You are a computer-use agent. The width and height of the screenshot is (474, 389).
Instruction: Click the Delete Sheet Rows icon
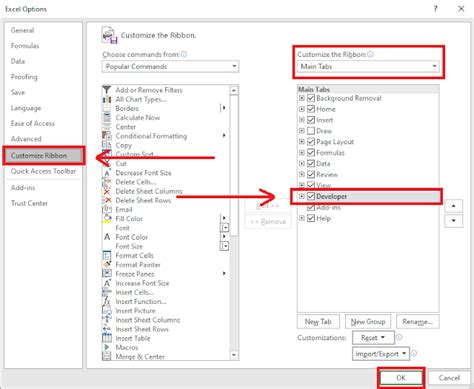(x=106, y=200)
